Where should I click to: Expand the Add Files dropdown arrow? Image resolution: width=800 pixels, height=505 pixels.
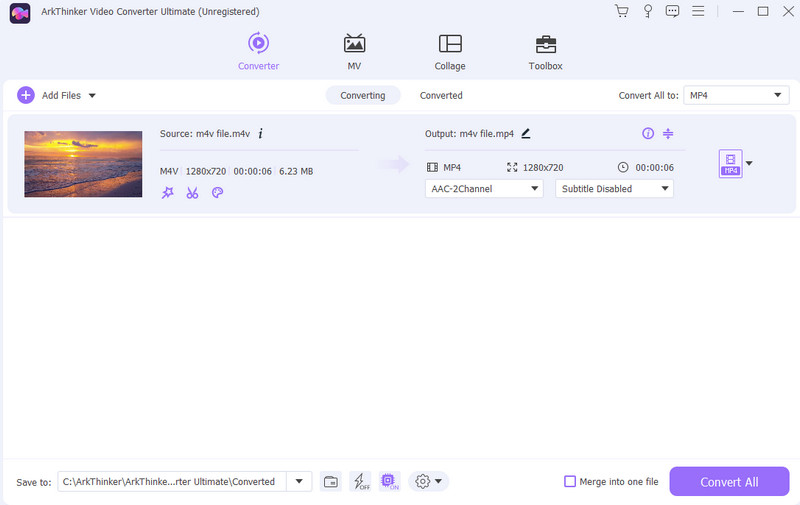click(x=92, y=95)
